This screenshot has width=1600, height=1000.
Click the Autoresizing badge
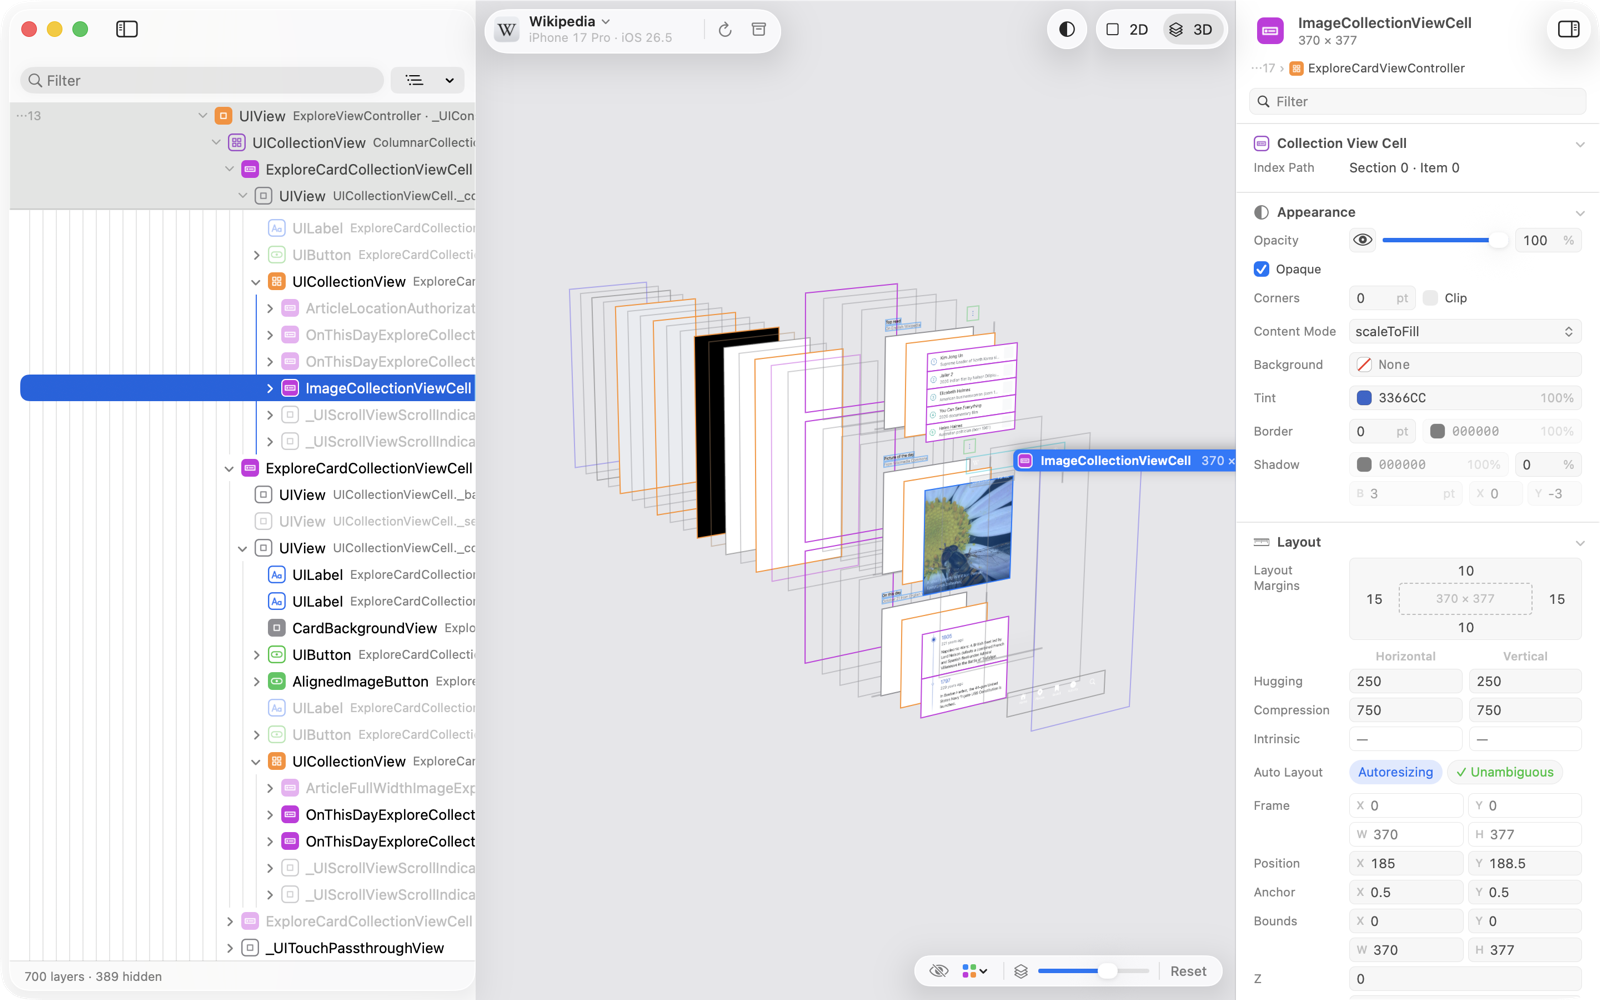pyautogui.click(x=1395, y=772)
